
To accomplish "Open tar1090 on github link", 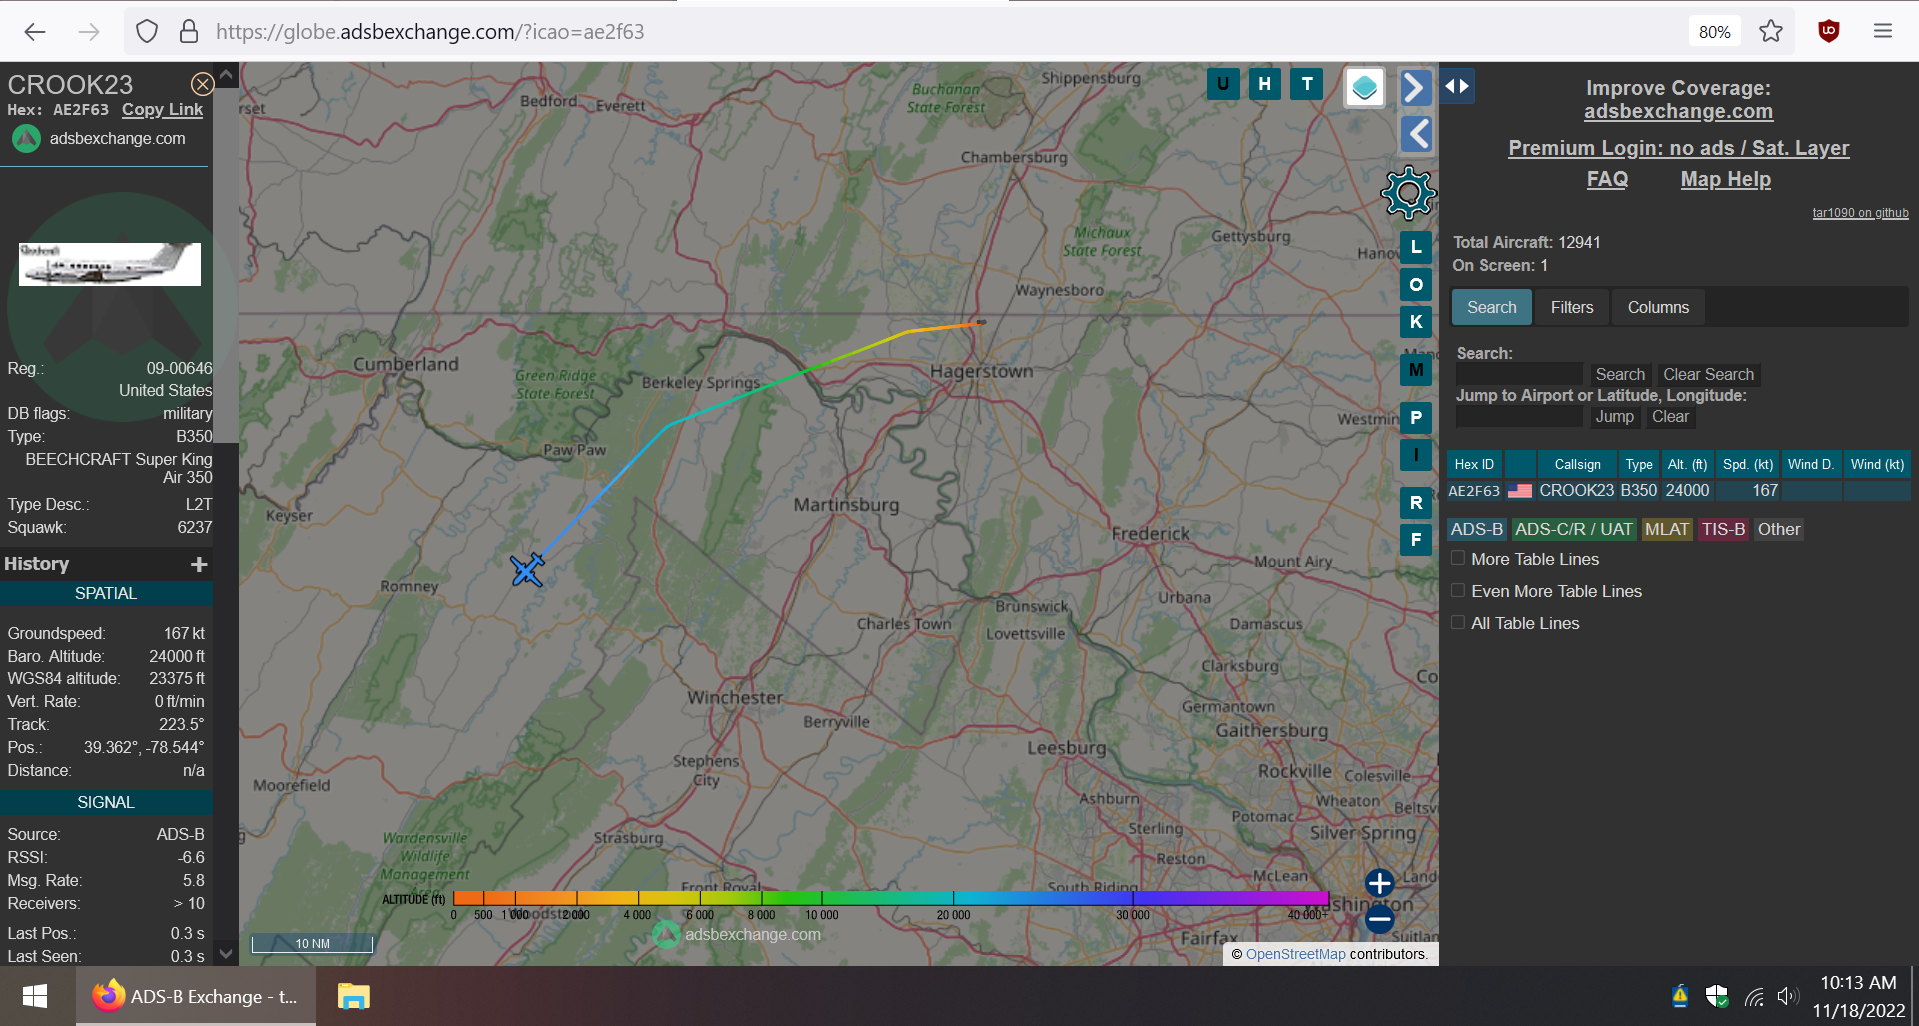I will pyautogui.click(x=1860, y=213).
